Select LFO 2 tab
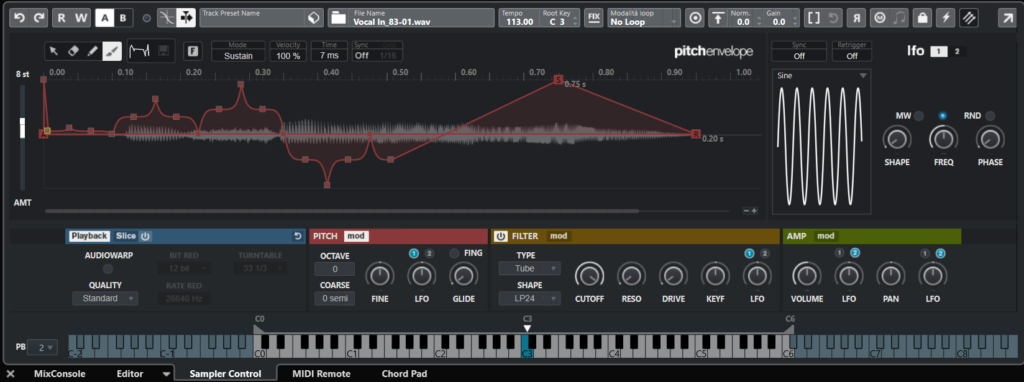 tap(957, 52)
